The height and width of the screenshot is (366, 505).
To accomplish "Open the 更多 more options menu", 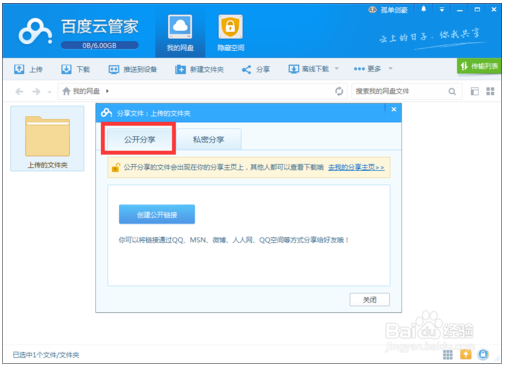I will [367, 69].
